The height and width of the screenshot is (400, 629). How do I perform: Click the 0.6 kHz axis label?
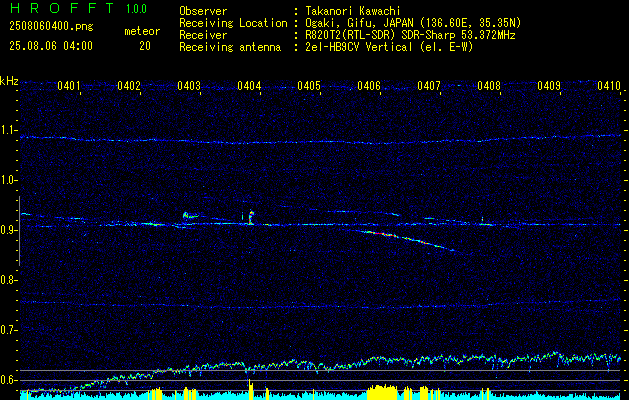[8, 380]
